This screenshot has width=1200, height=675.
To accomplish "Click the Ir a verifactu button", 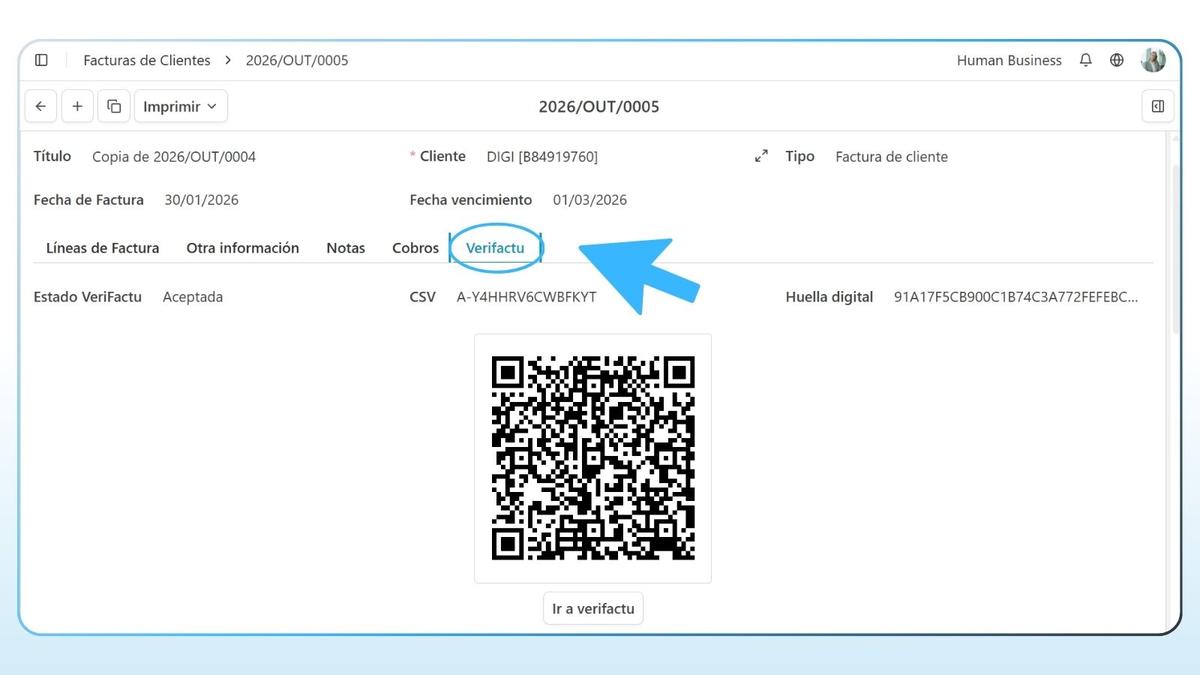I will [x=593, y=608].
